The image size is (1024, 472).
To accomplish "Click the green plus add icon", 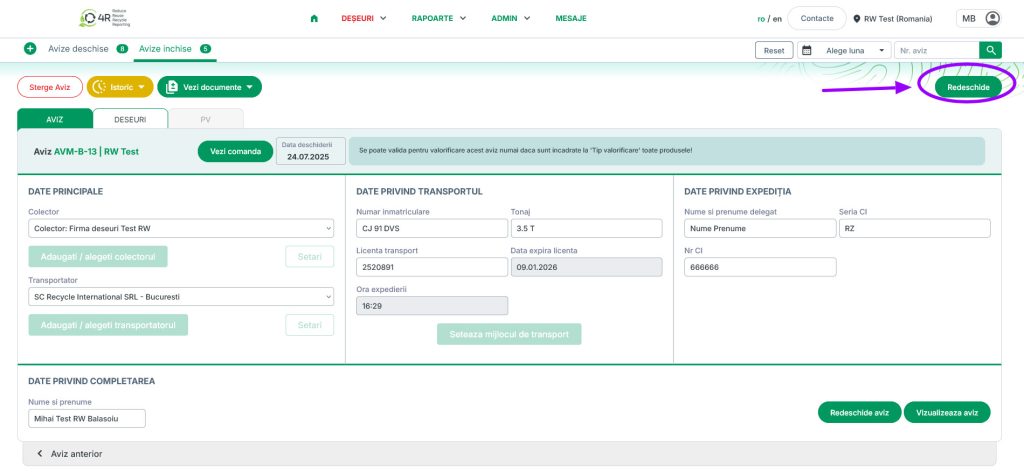I will (x=30, y=48).
